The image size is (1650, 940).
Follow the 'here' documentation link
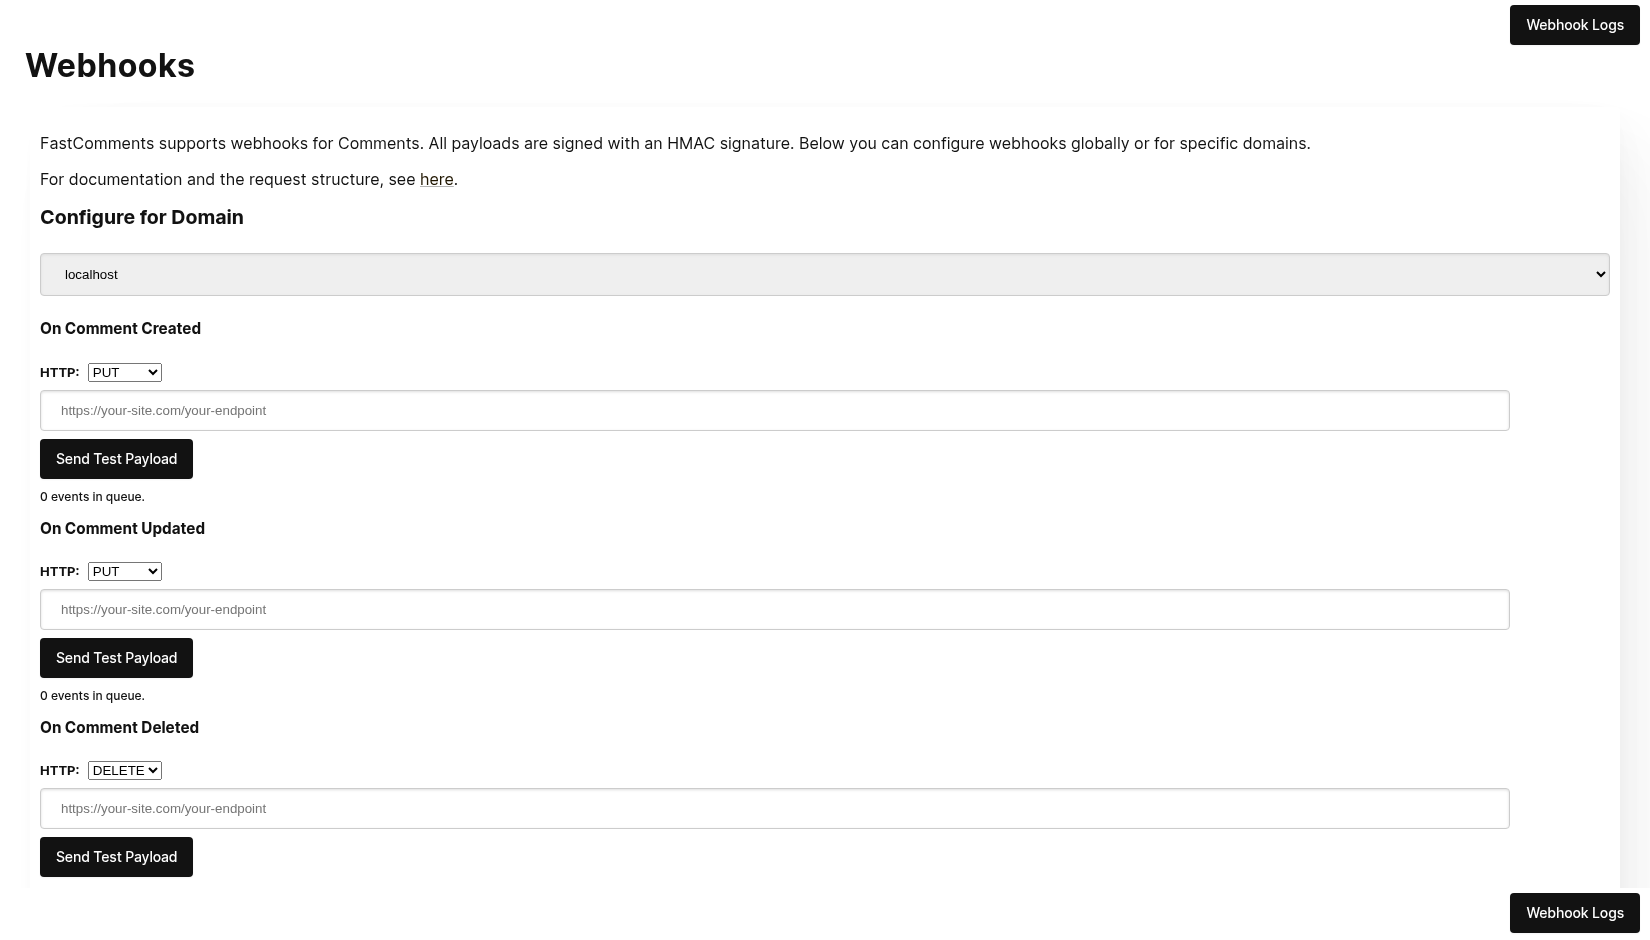tap(436, 179)
